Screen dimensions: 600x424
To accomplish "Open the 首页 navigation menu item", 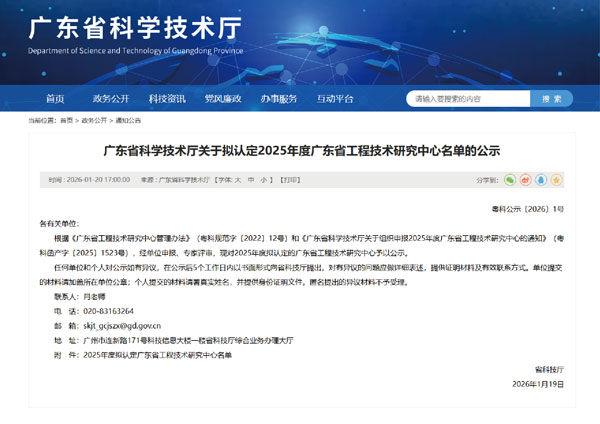I will (55, 98).
